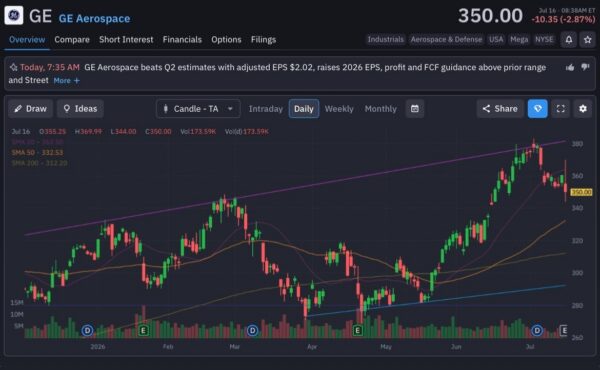Click the GE Aerospace company name link
Screen dimensions: 600x370
pos(94,18)
